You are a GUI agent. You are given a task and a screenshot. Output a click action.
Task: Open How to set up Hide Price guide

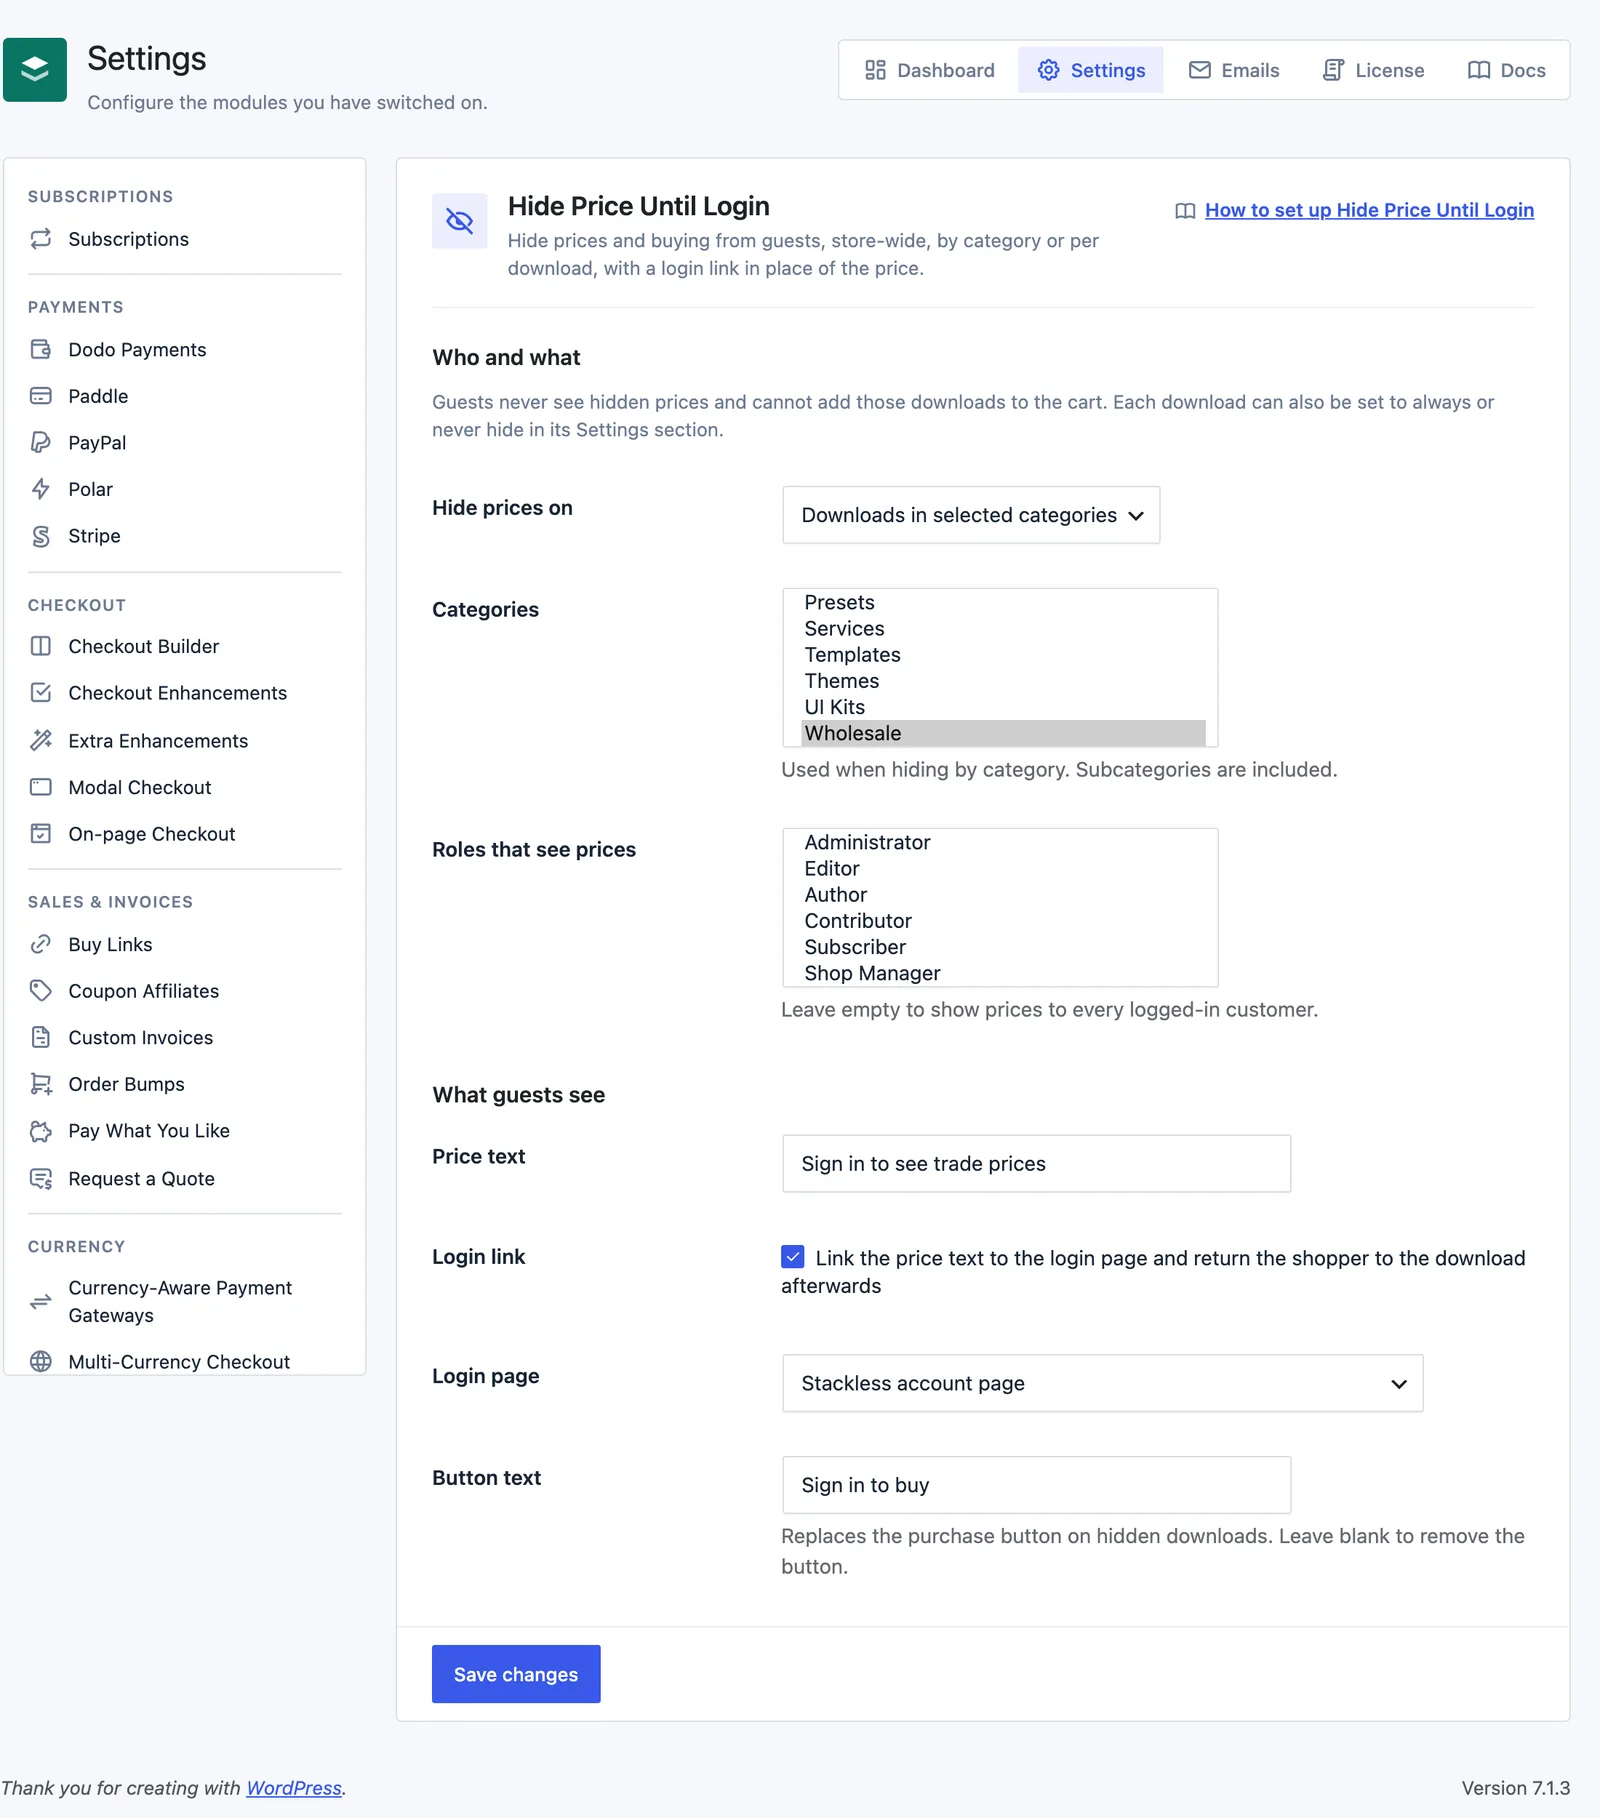click(x=1369, y=210)
